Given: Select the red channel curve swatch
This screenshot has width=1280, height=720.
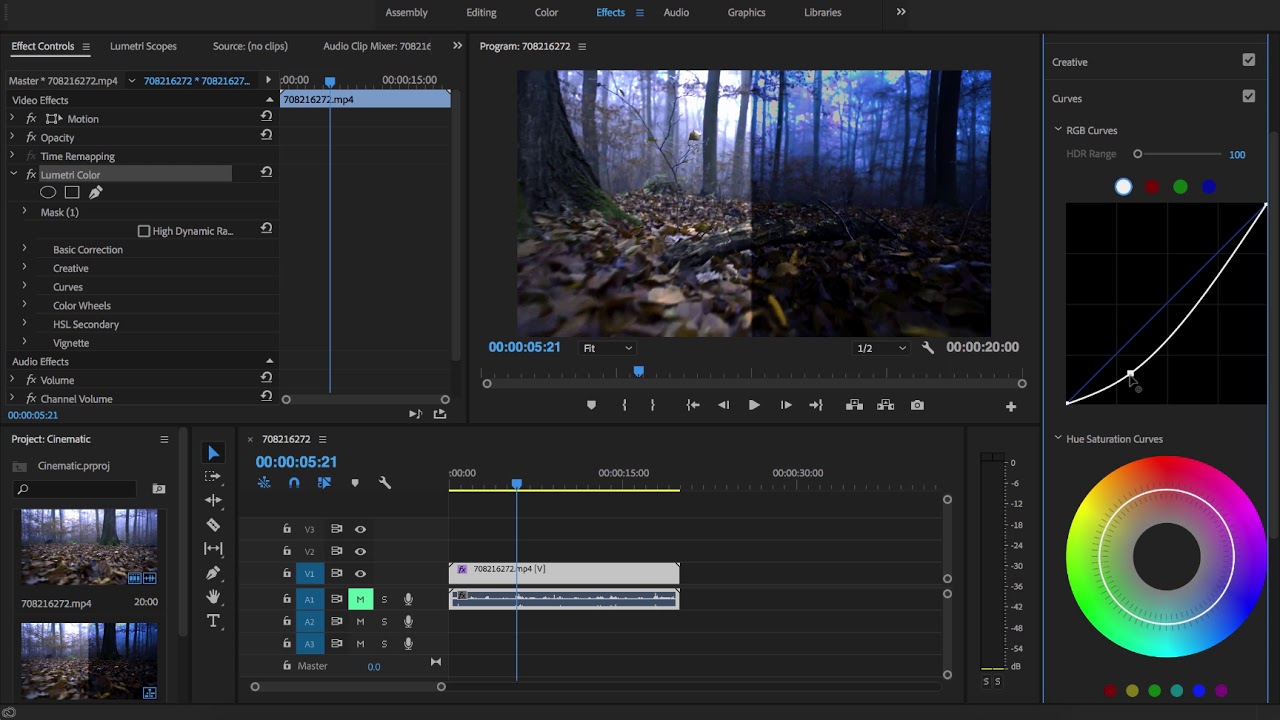Looking at the screenshot, I should [x=1152, y=187].
